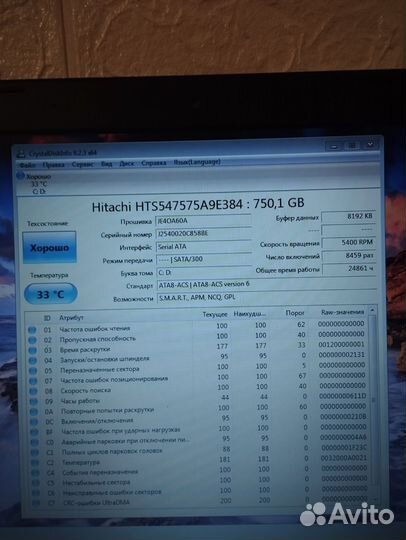This screenshot has height=540, width=406.
Task: Click the Стандарт ATA8-ACS field
Action: click(x=267, y=284)
